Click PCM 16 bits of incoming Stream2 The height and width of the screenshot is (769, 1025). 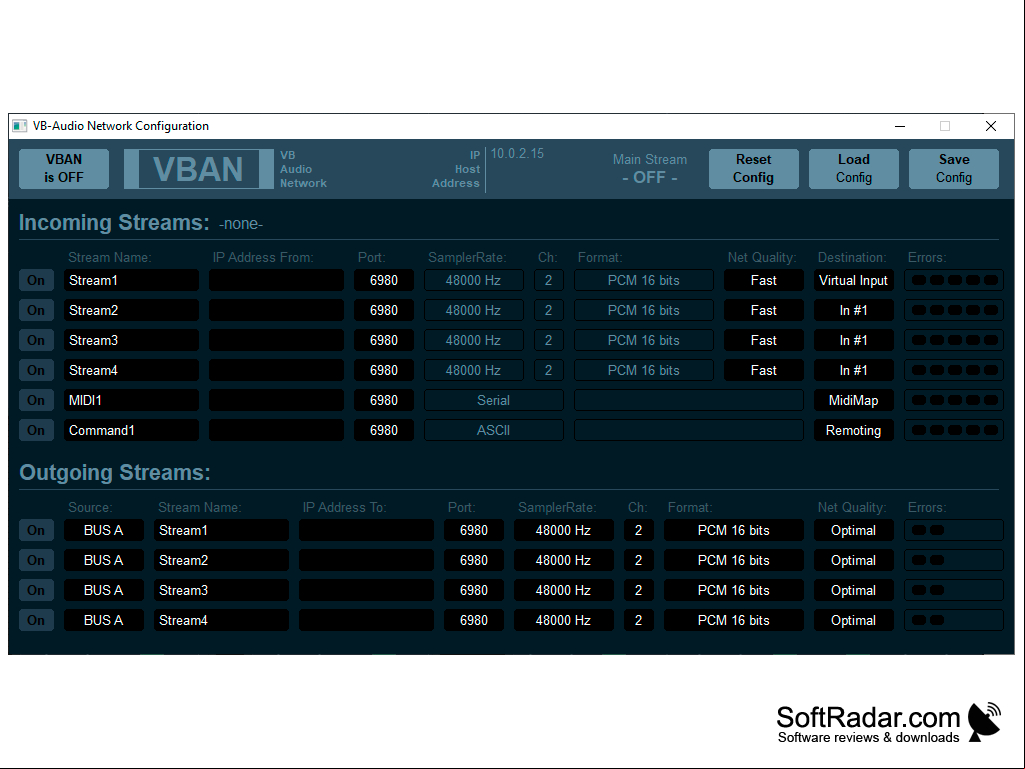click(x=643, y=310)
